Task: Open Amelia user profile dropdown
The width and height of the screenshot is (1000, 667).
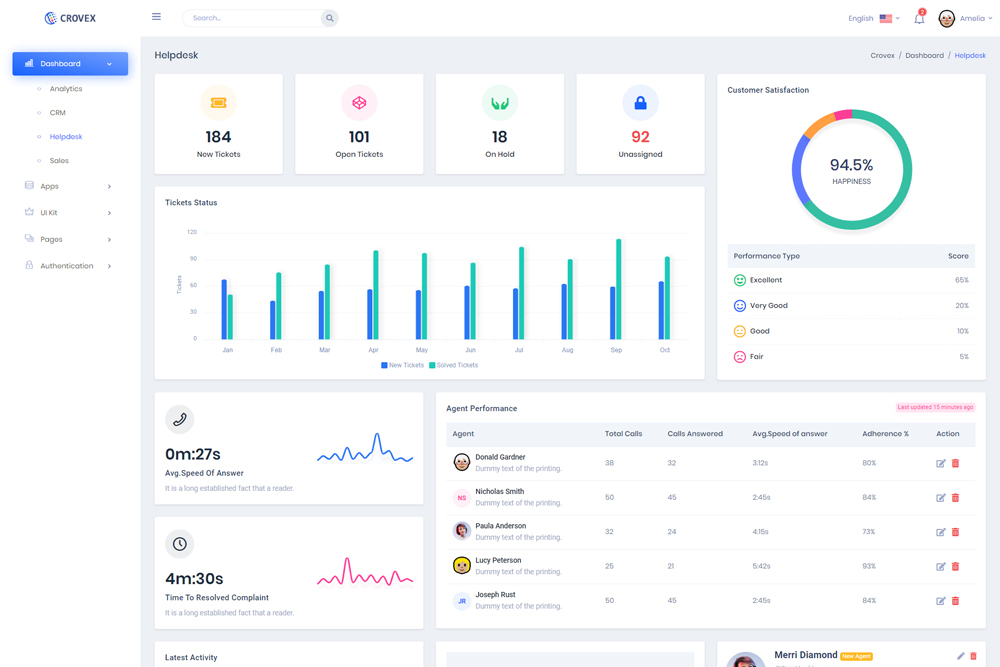Action: coord(965,18)
